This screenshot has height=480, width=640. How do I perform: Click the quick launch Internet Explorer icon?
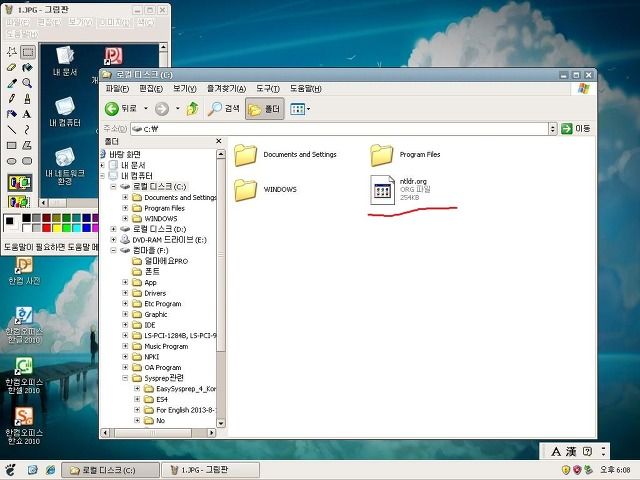50,470
